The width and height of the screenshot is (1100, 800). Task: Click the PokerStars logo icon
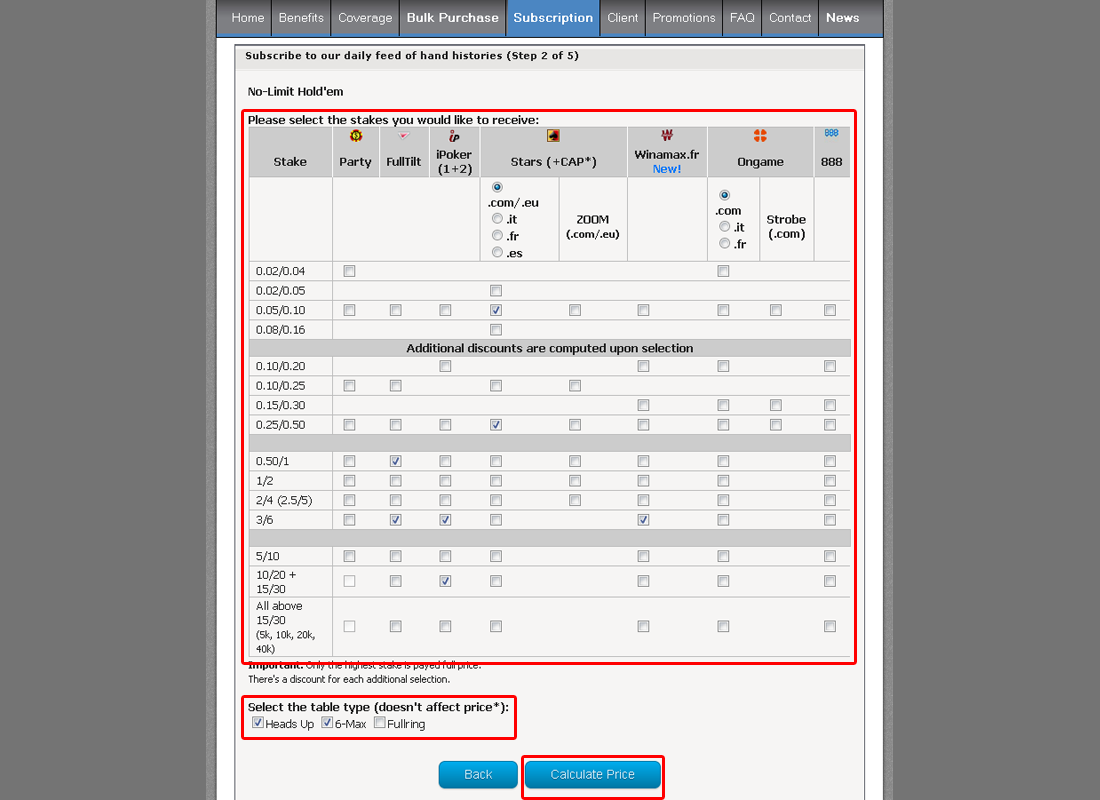click(x=553, y=136)
